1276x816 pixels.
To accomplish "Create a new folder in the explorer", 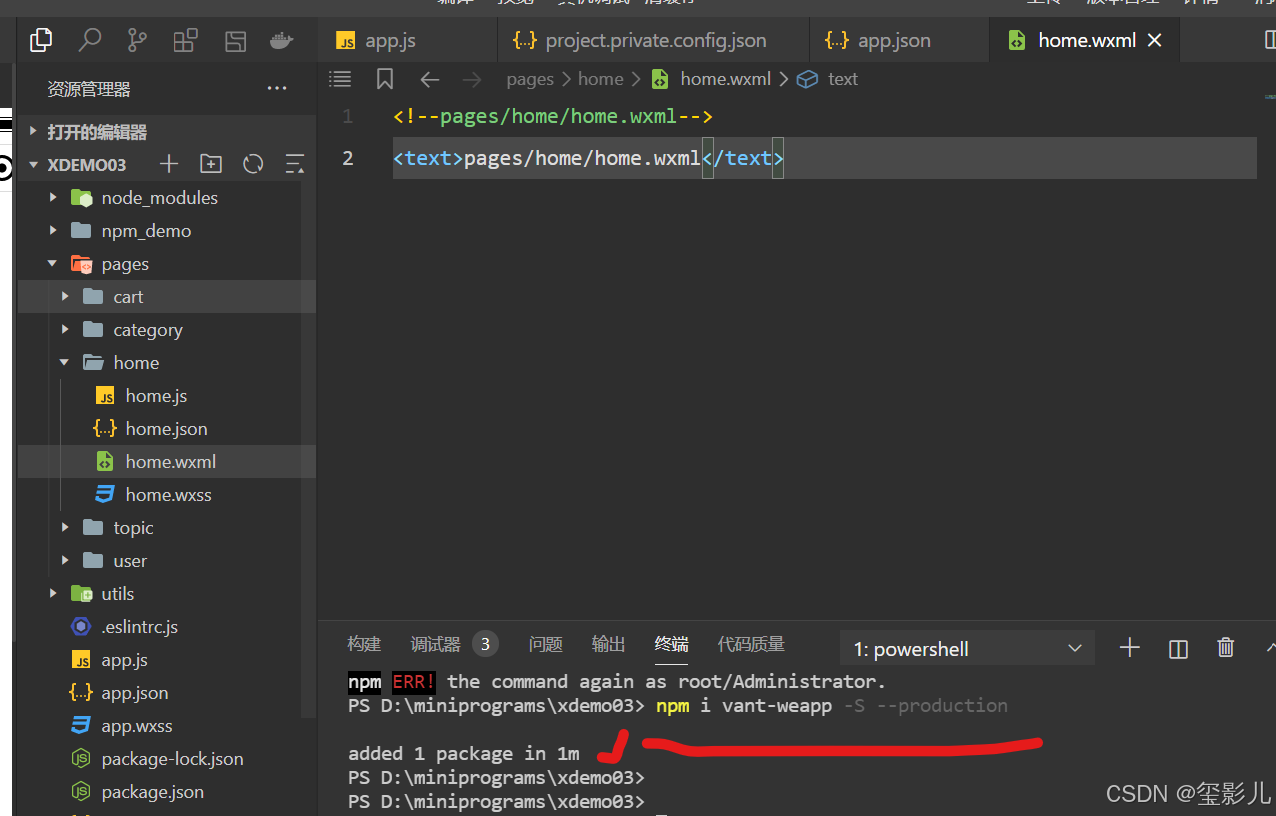I will click(210, 164).
